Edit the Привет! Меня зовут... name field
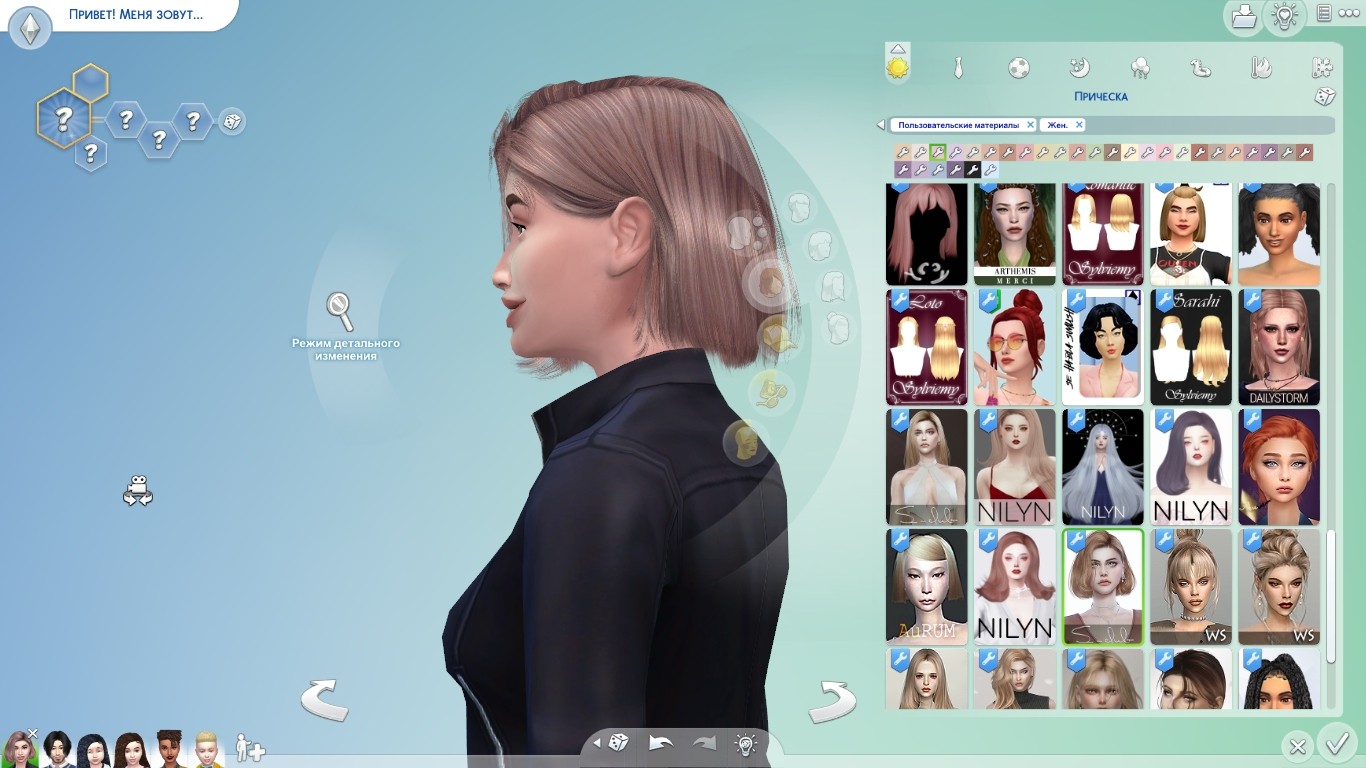Screen dimensions: 1366x768 coord(135,15)
